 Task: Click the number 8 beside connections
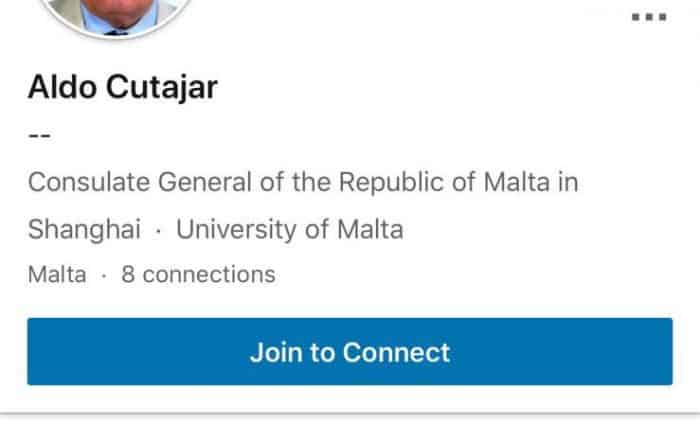[128, 273]
